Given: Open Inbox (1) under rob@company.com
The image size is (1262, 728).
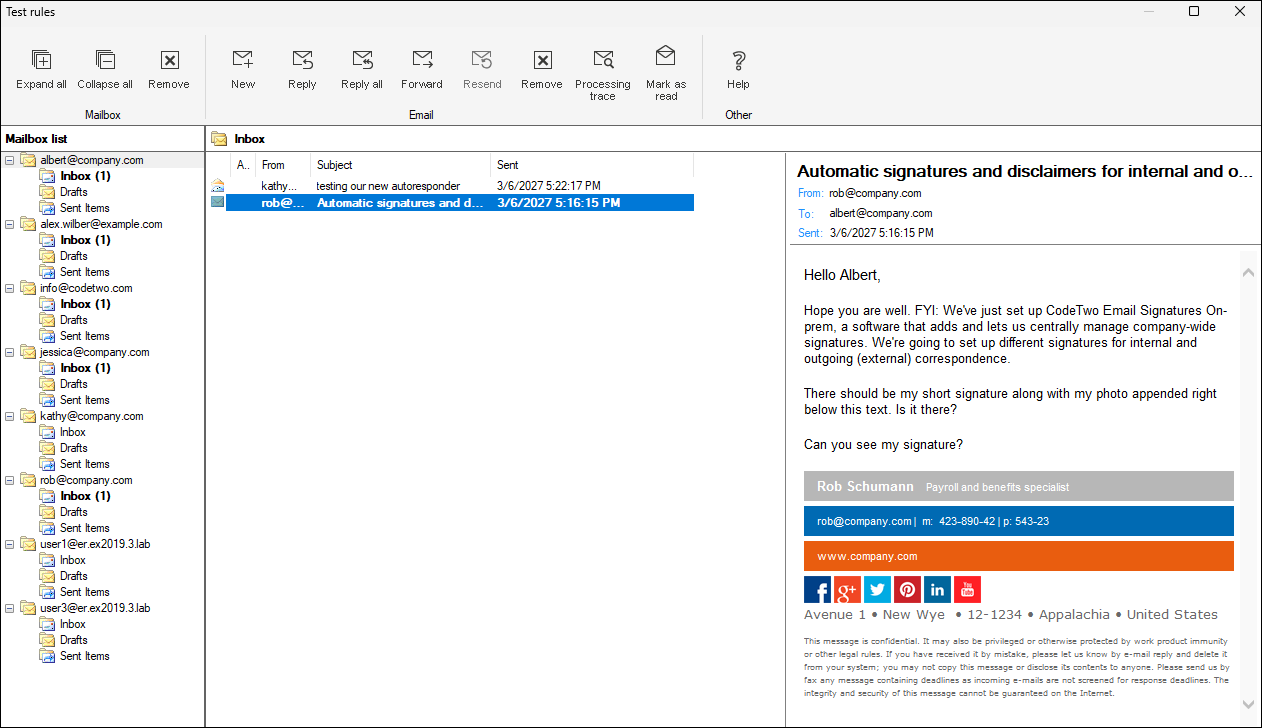Looking at the screenshot, I should coord(85,496).
